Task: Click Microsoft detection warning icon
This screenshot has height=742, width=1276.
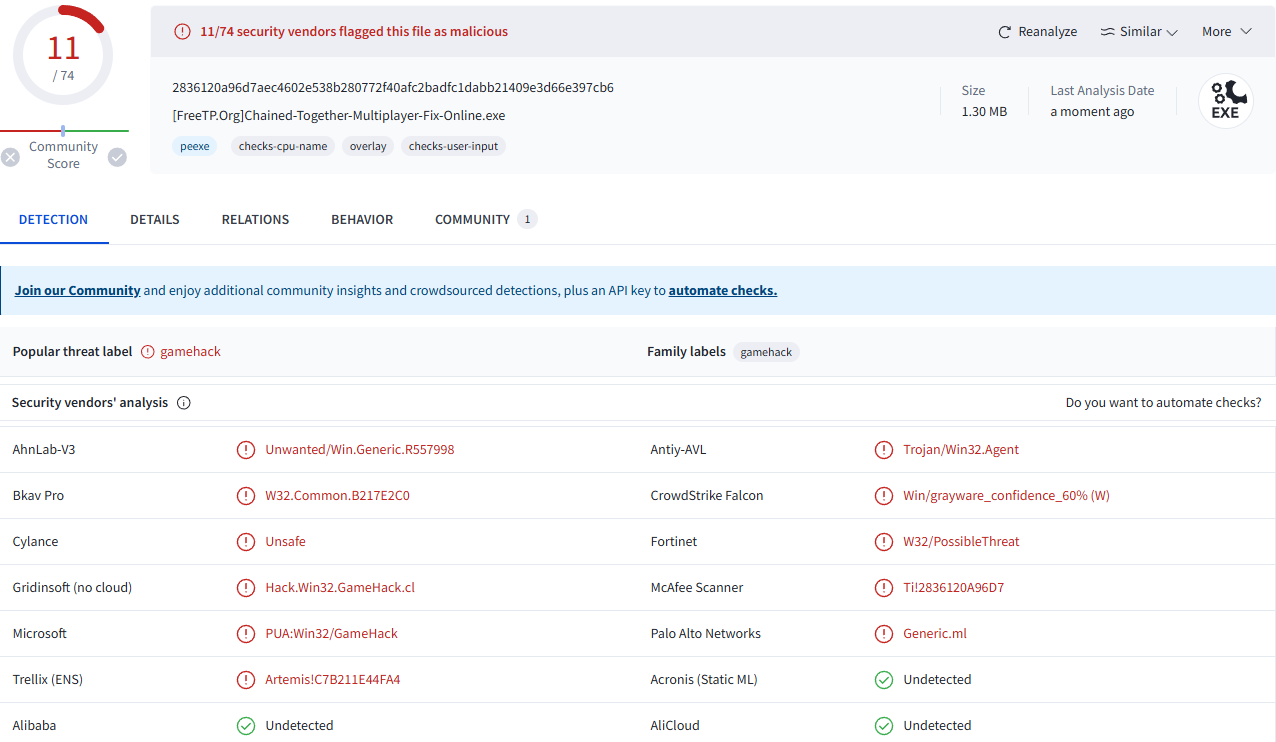Action: (246, 634)
